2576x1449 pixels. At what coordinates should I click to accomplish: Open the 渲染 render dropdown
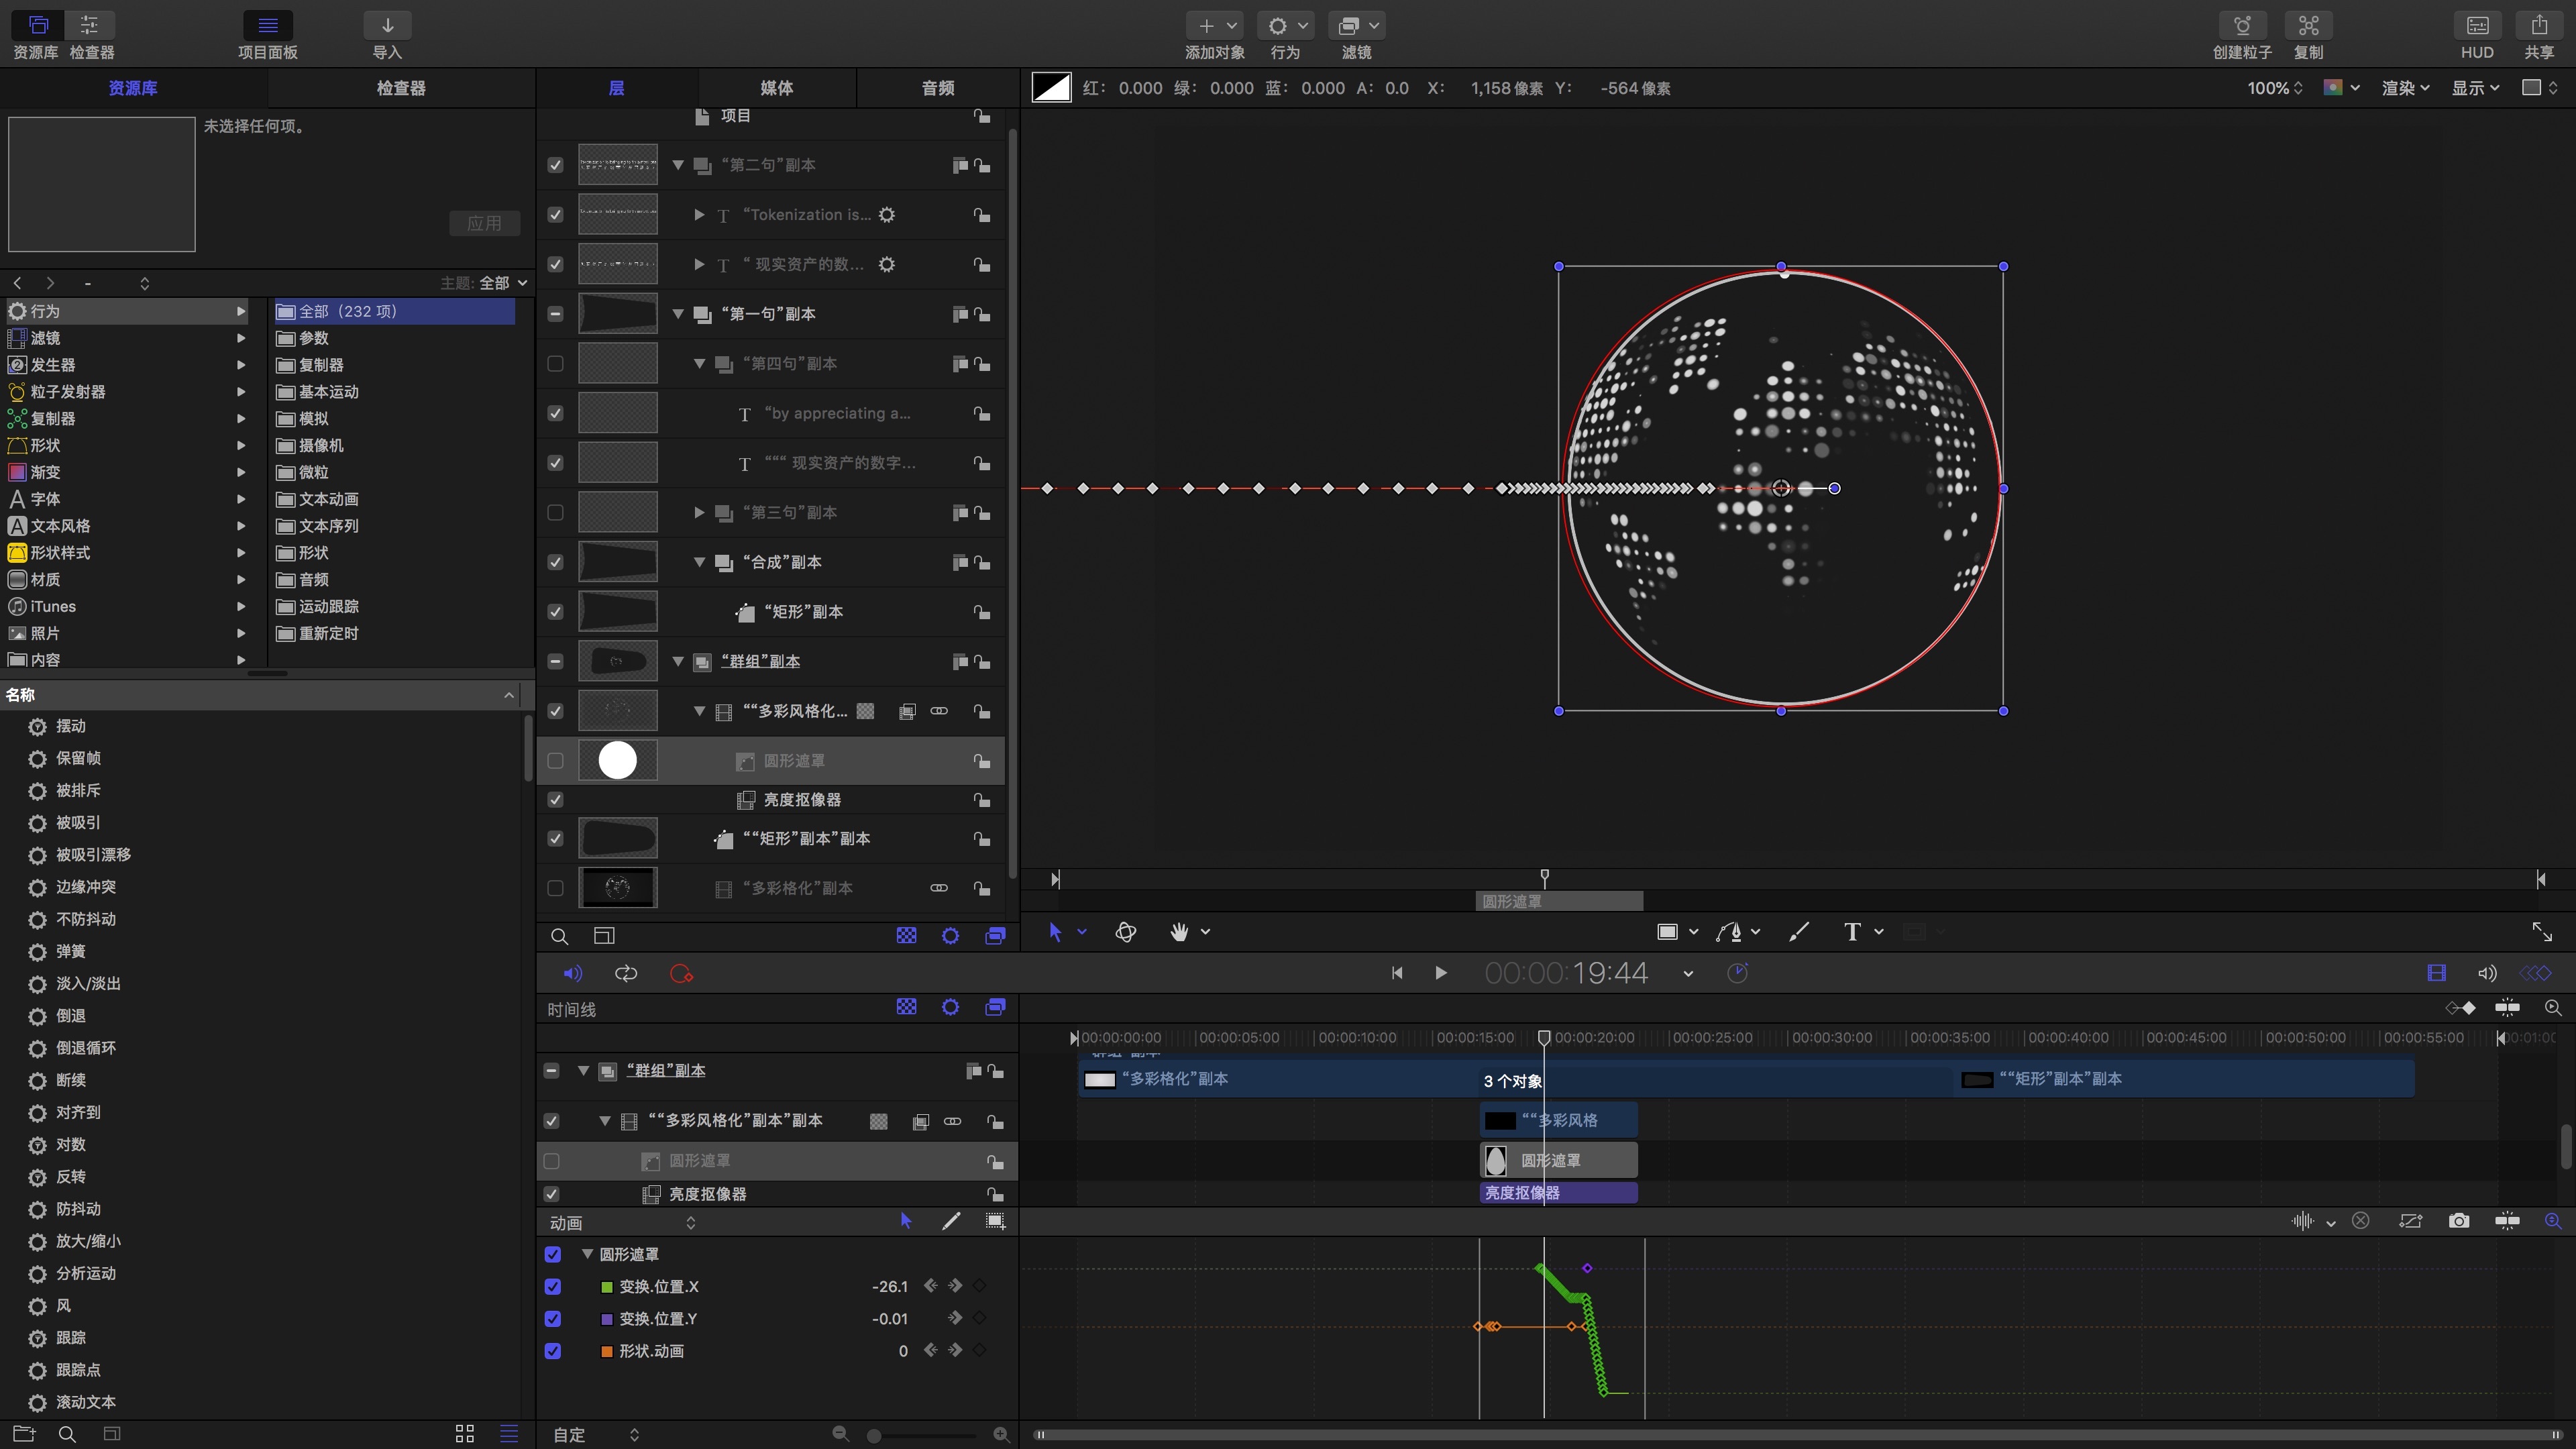(x=2405, y=88)
